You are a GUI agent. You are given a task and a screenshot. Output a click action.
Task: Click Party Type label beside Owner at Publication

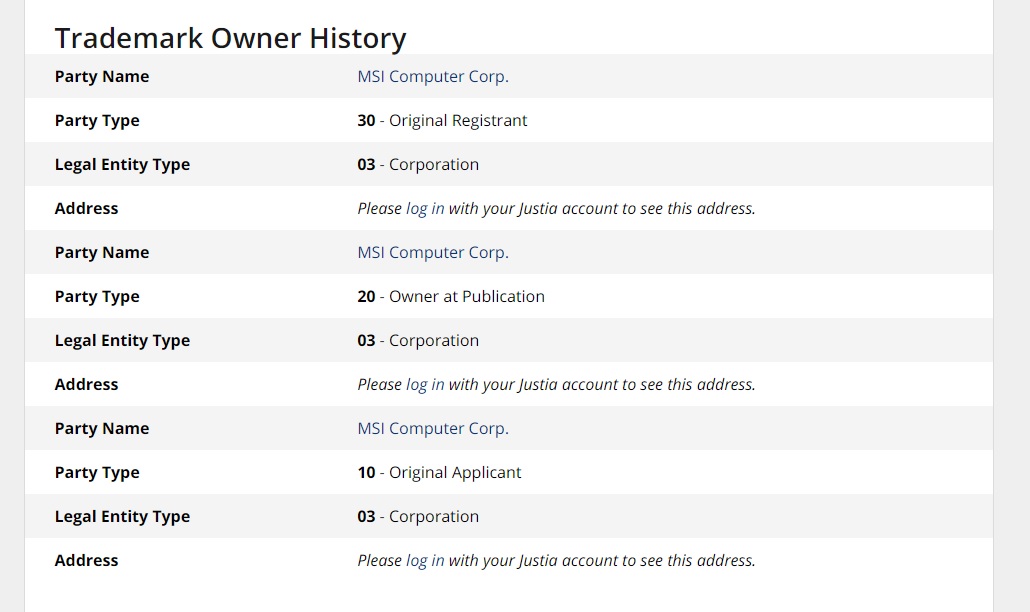click(x=97, y=297)
